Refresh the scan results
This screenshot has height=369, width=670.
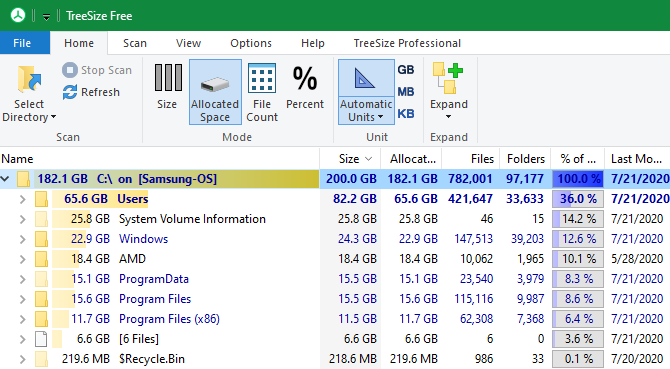tap(91, 92)
